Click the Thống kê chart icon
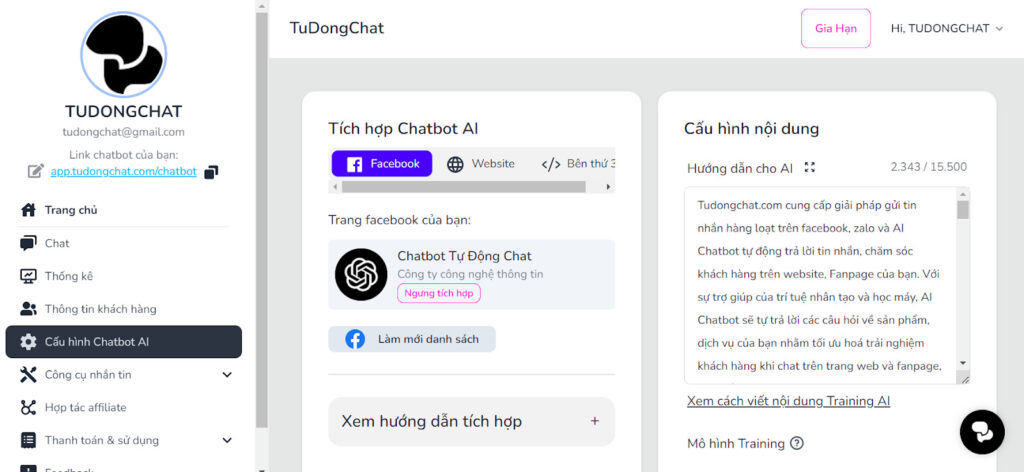Viewport: 1024px width, 472px height. click(28, 276)
